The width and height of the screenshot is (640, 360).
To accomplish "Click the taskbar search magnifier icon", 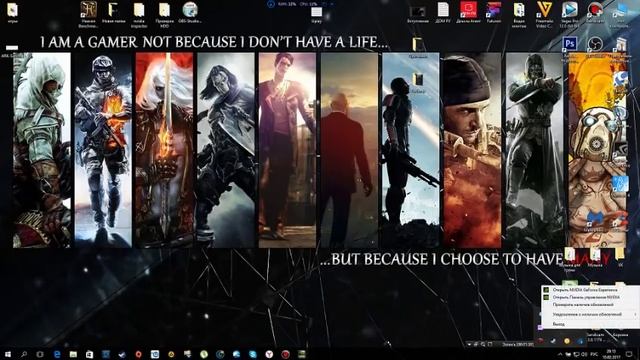I will tap(24, 354).
